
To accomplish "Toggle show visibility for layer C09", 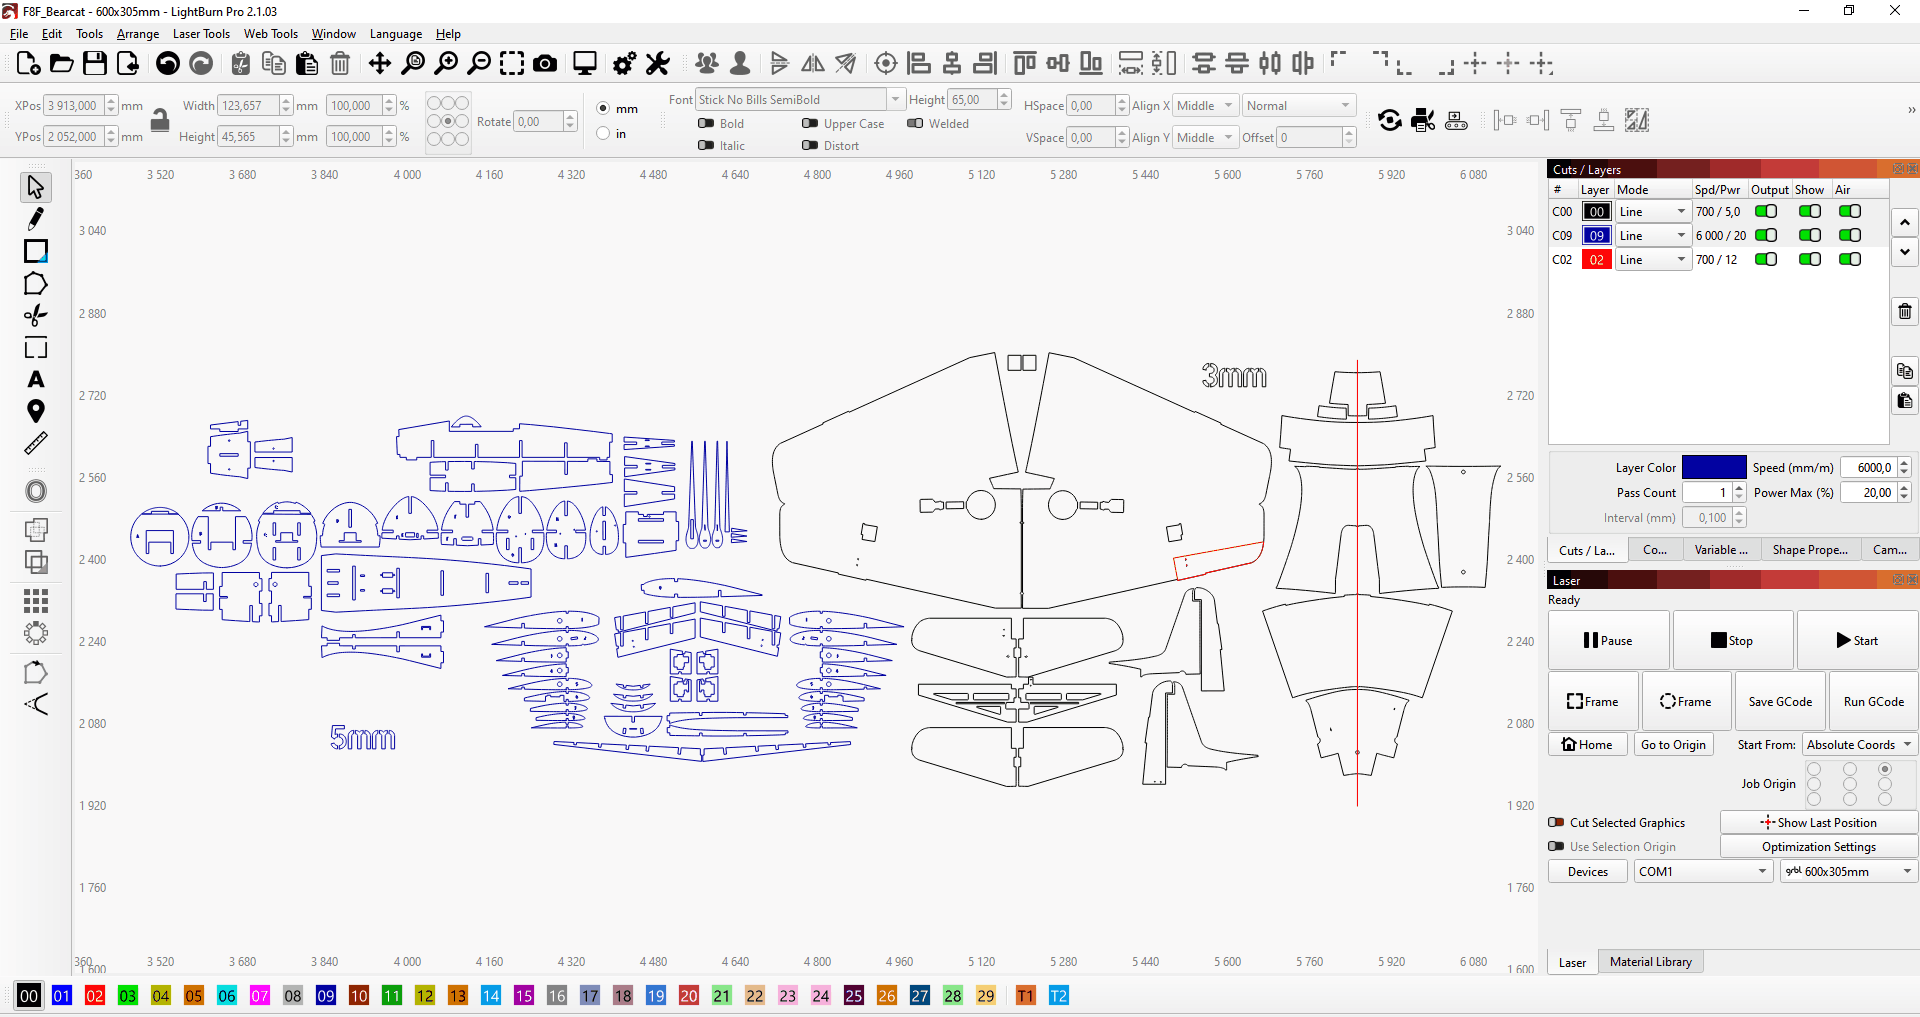I will point(1810,235).
